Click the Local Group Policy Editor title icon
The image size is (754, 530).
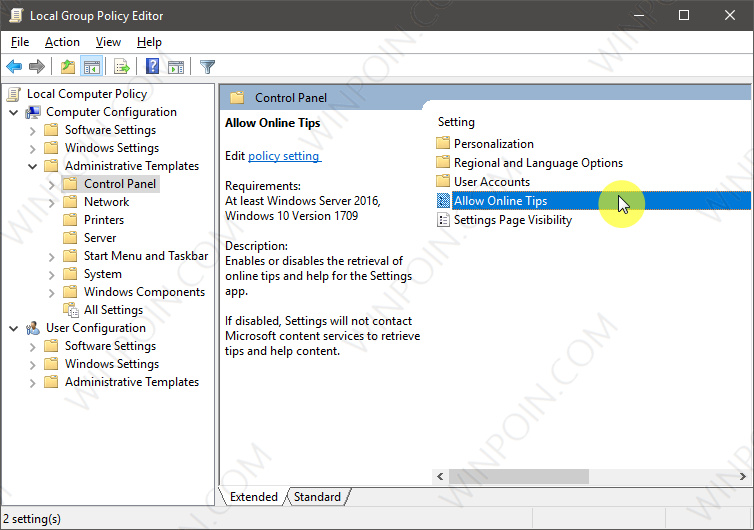click(16, 15)
